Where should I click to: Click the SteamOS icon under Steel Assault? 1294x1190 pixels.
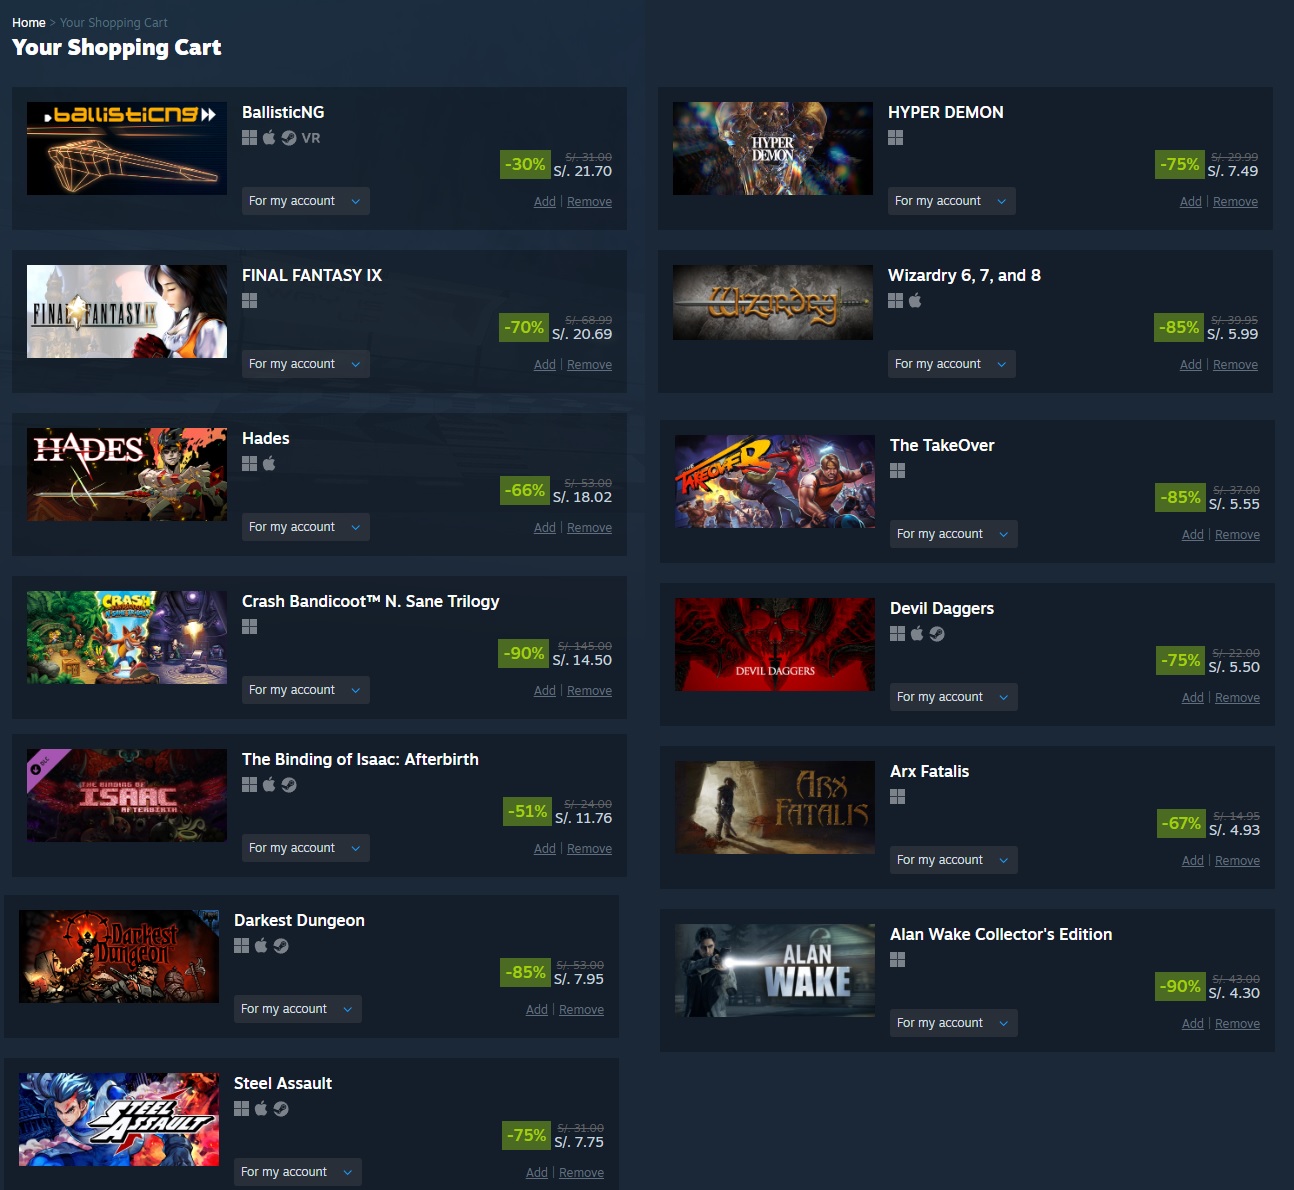click(x=281, y=1108)
